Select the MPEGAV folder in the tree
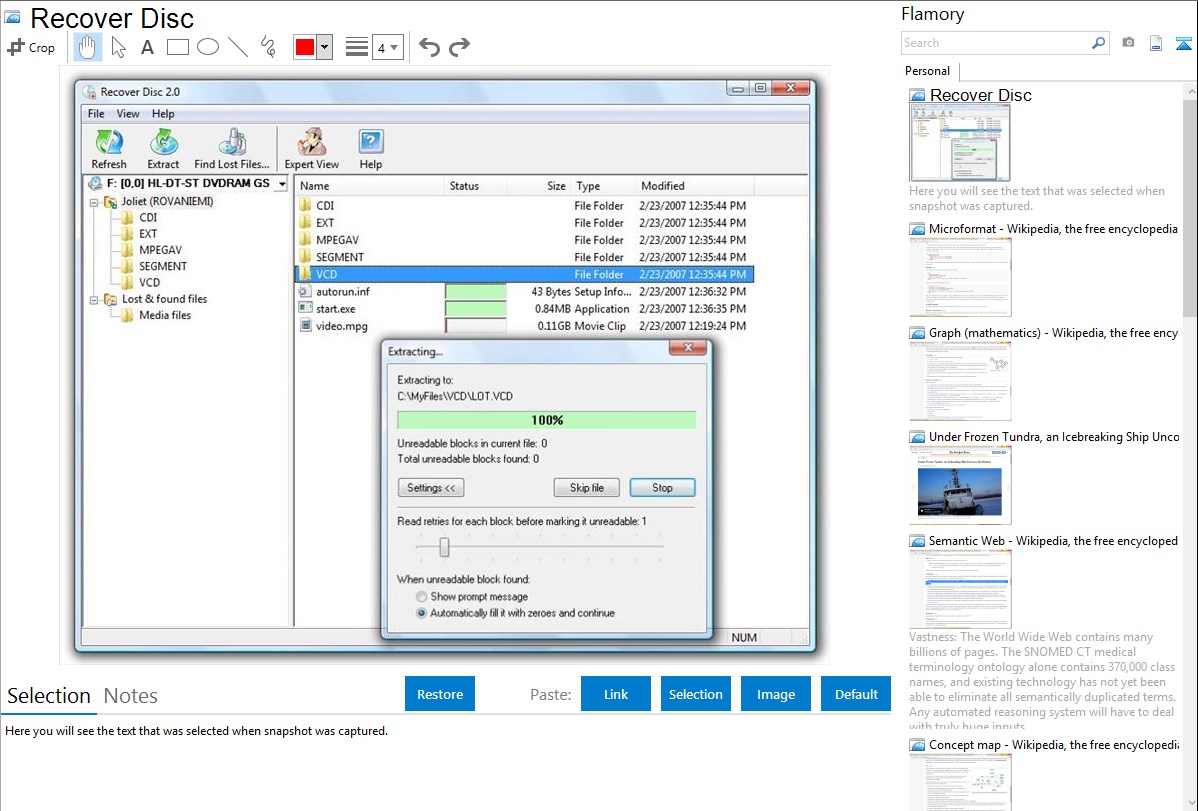Screen dimensions: 1198x811 pyautogui.click(x=160, y=250)
